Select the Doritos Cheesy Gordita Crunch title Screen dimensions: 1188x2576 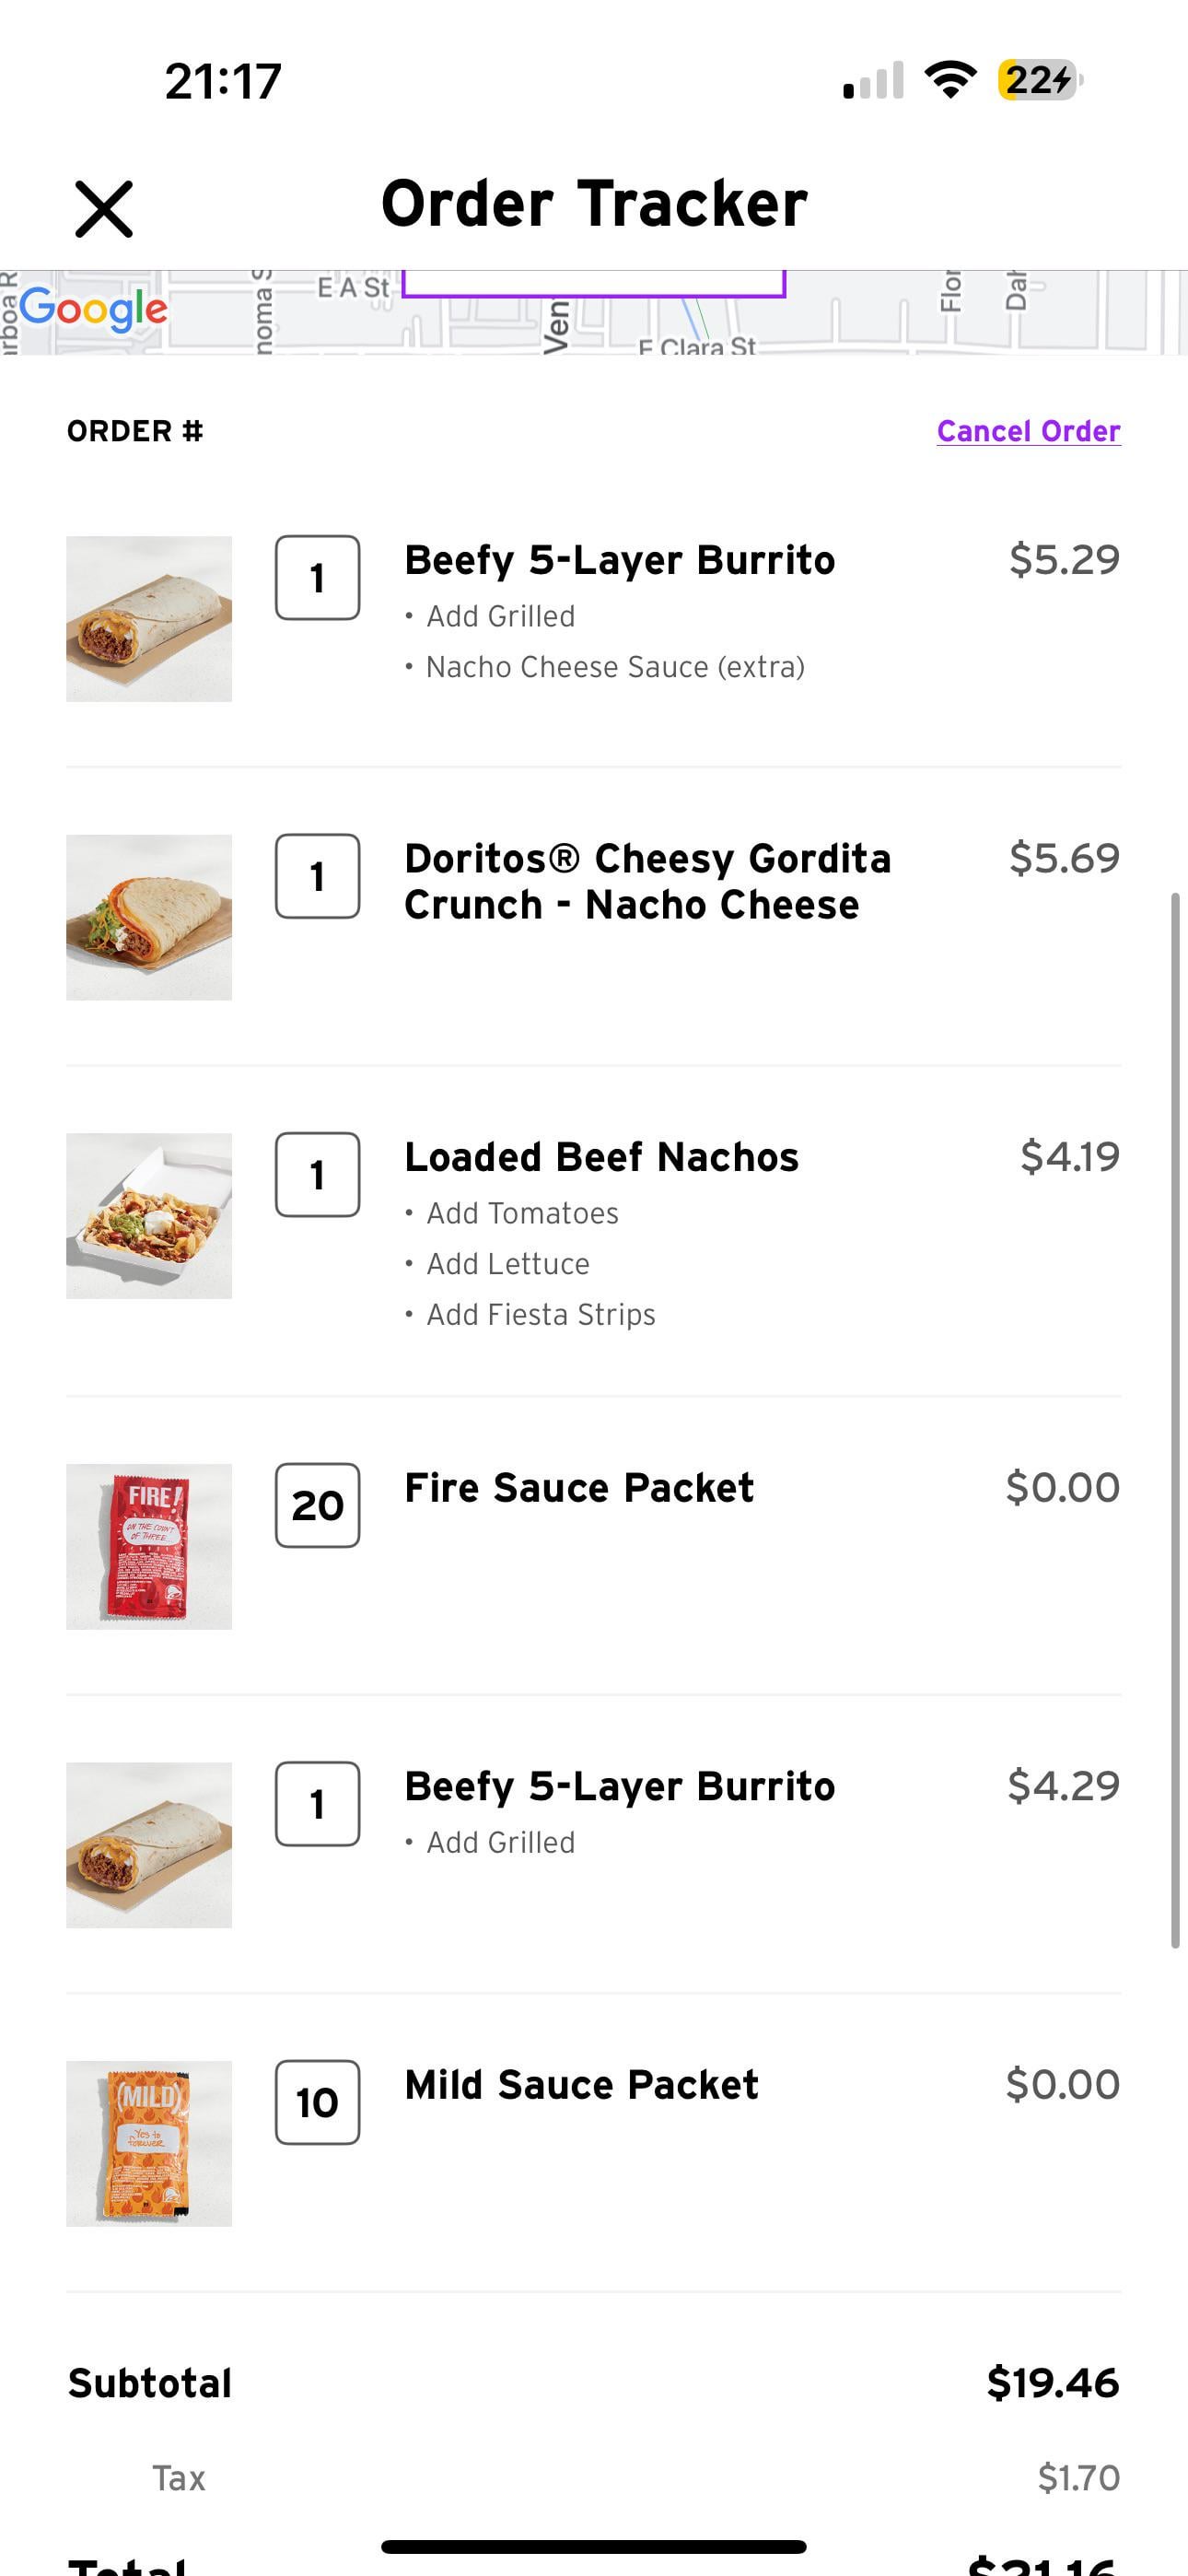(x=646, y=881)
